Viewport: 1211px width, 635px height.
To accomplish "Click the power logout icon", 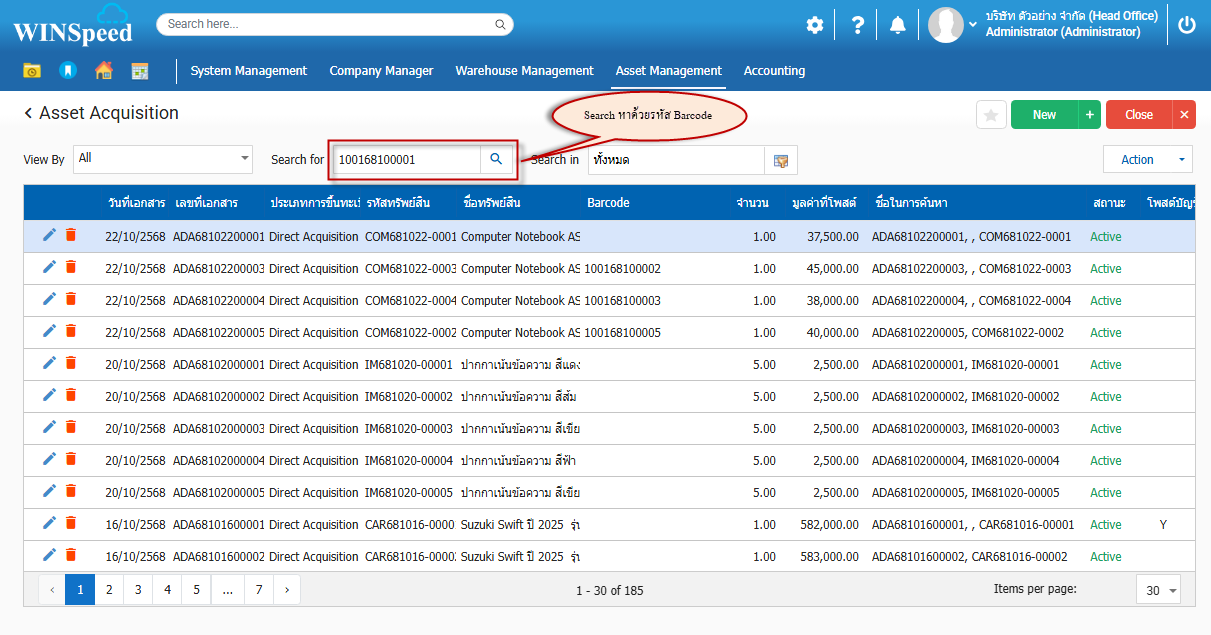I will pos(1187,25).
